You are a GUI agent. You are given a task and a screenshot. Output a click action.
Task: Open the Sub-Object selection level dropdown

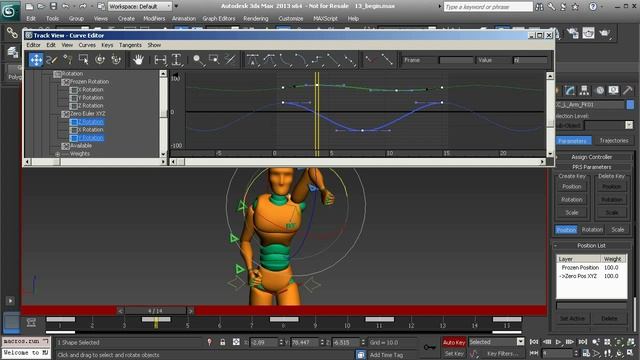[x=608, y=125]
